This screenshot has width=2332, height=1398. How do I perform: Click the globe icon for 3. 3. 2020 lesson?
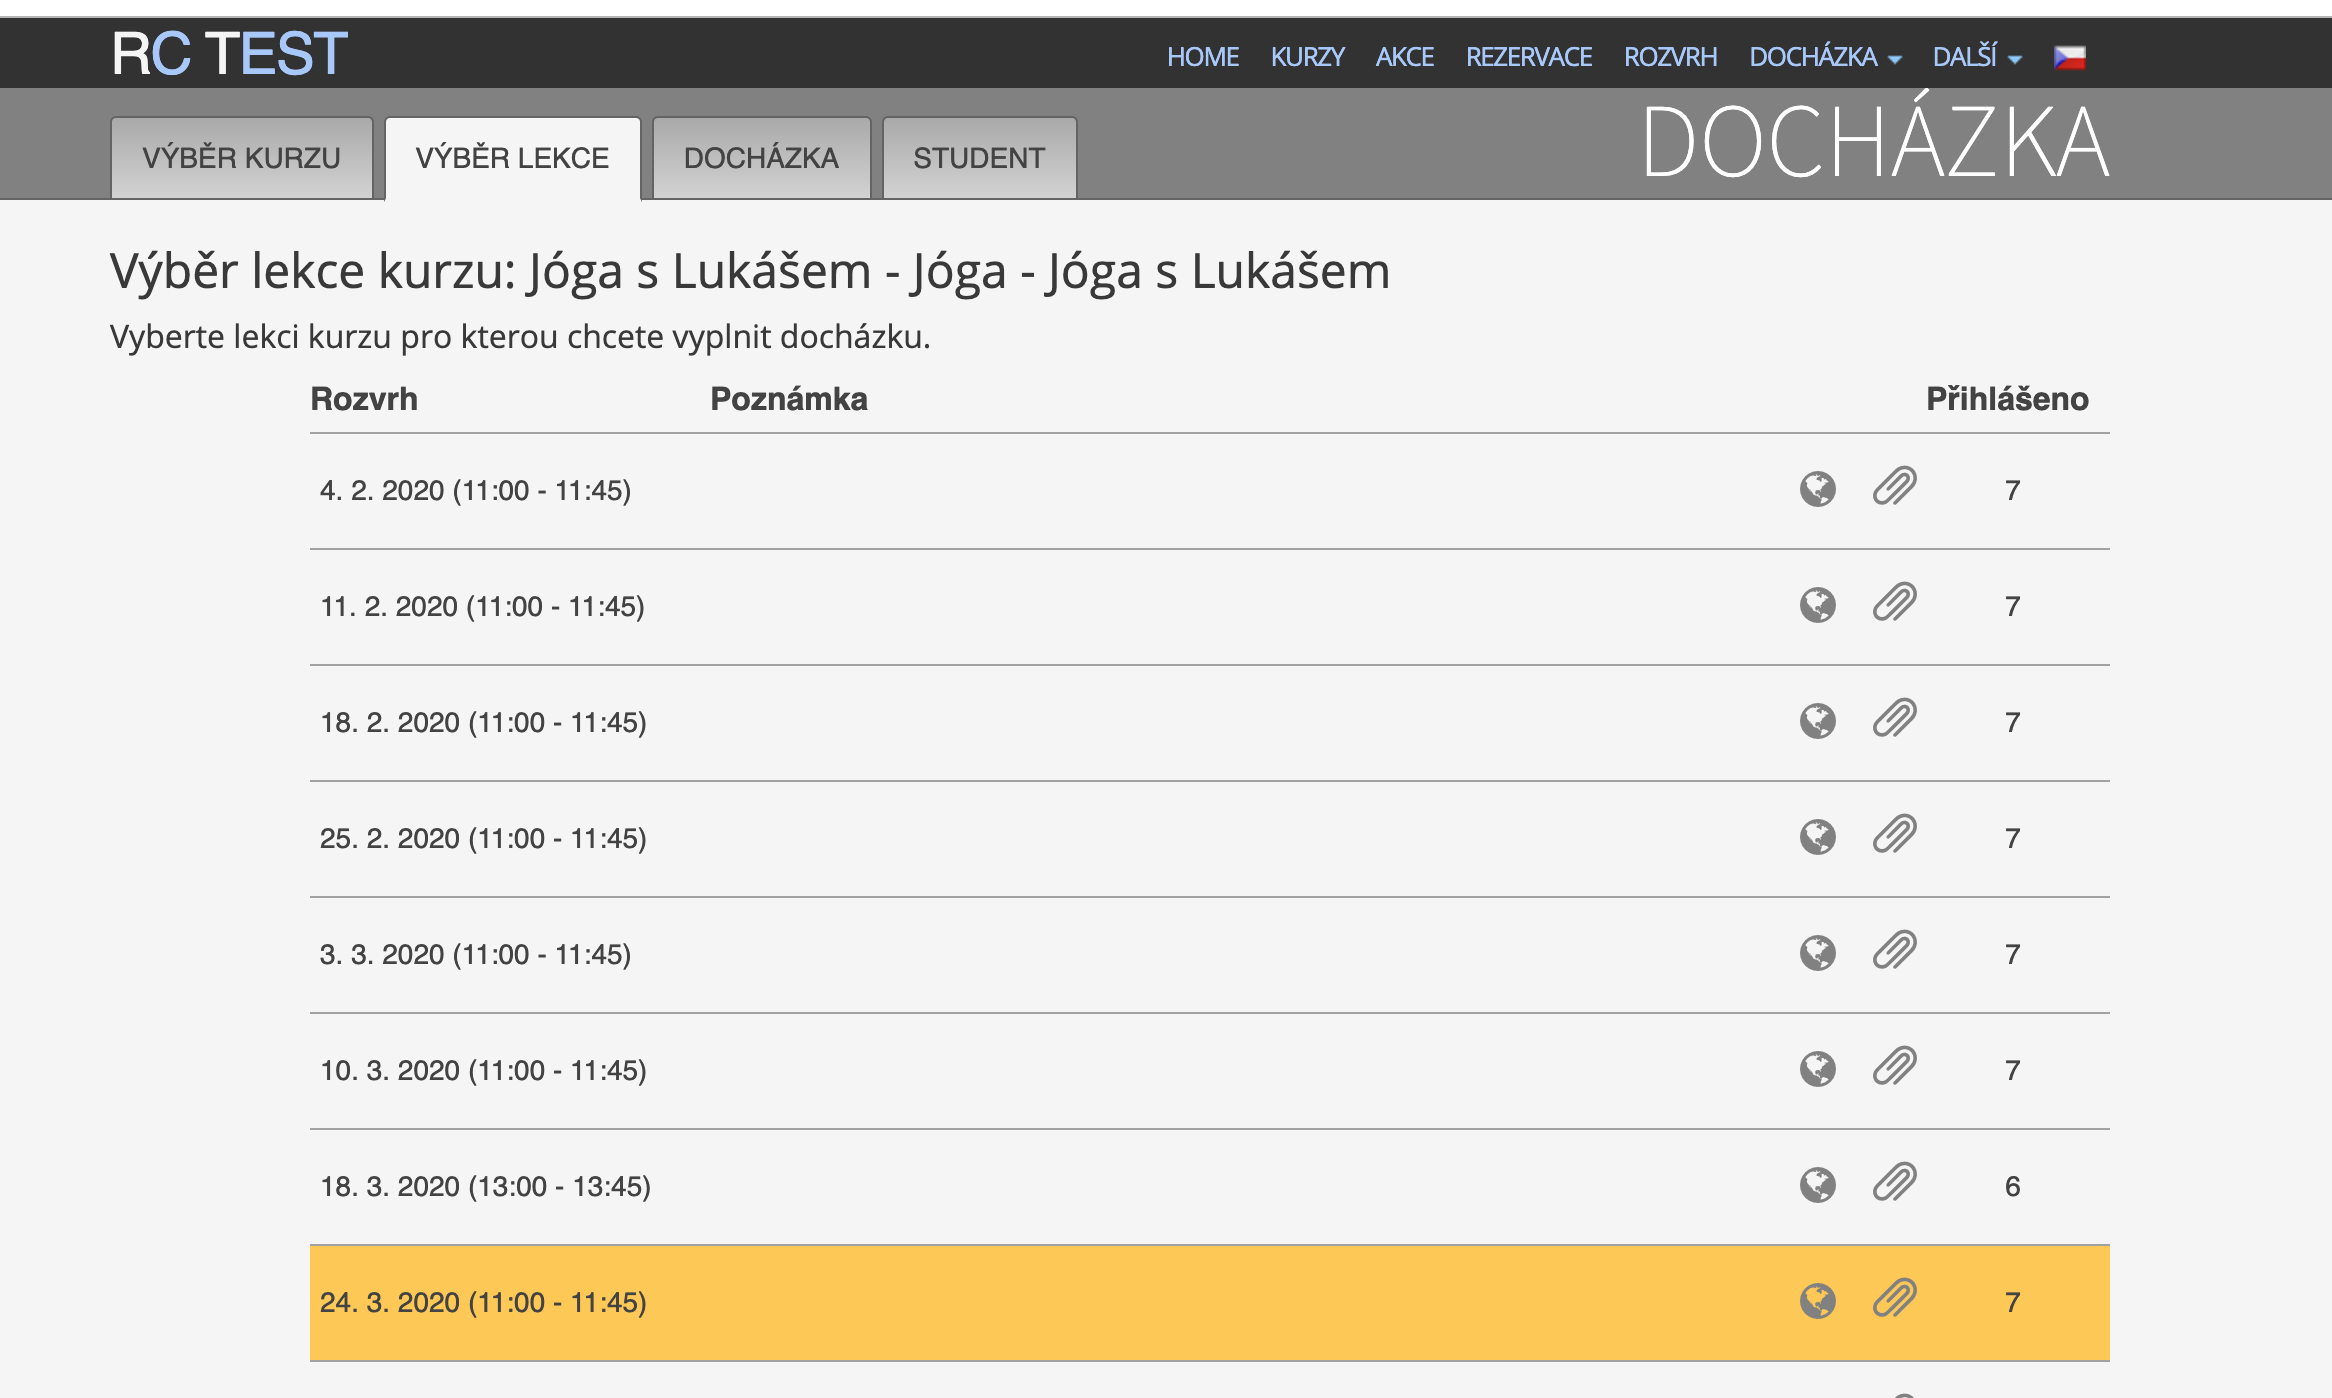[1817, 953]
